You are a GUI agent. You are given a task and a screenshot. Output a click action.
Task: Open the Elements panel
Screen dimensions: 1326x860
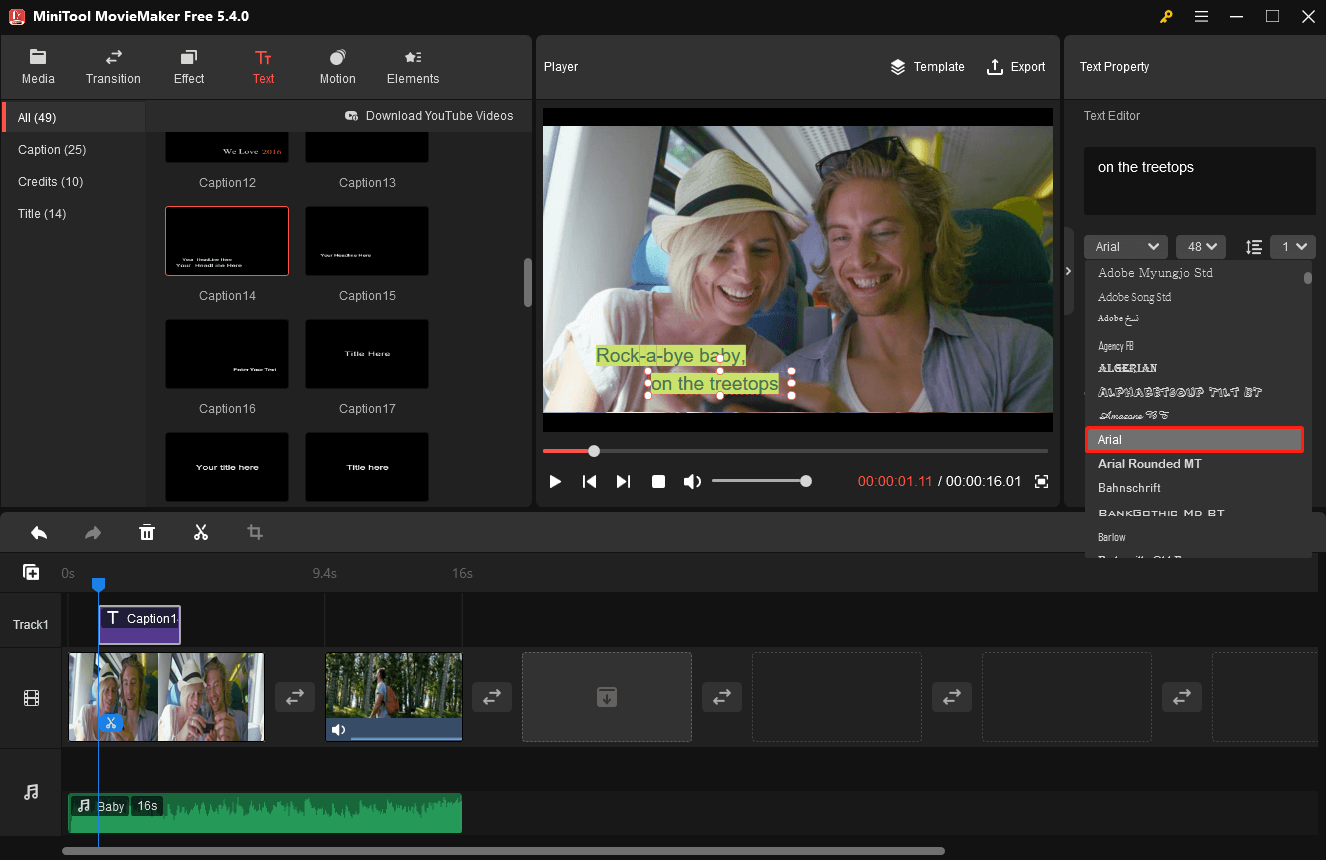click(412, 66)
